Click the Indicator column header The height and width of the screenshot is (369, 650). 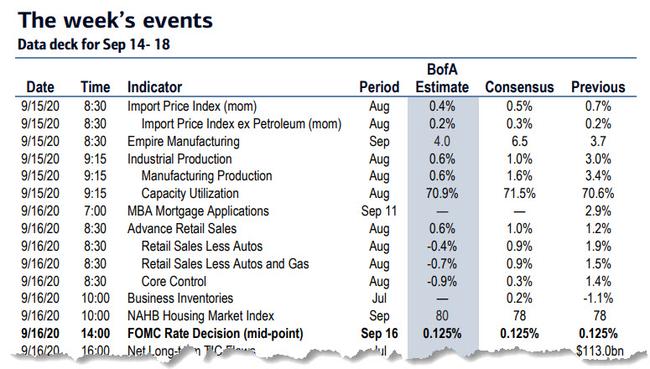click(155, 87)
